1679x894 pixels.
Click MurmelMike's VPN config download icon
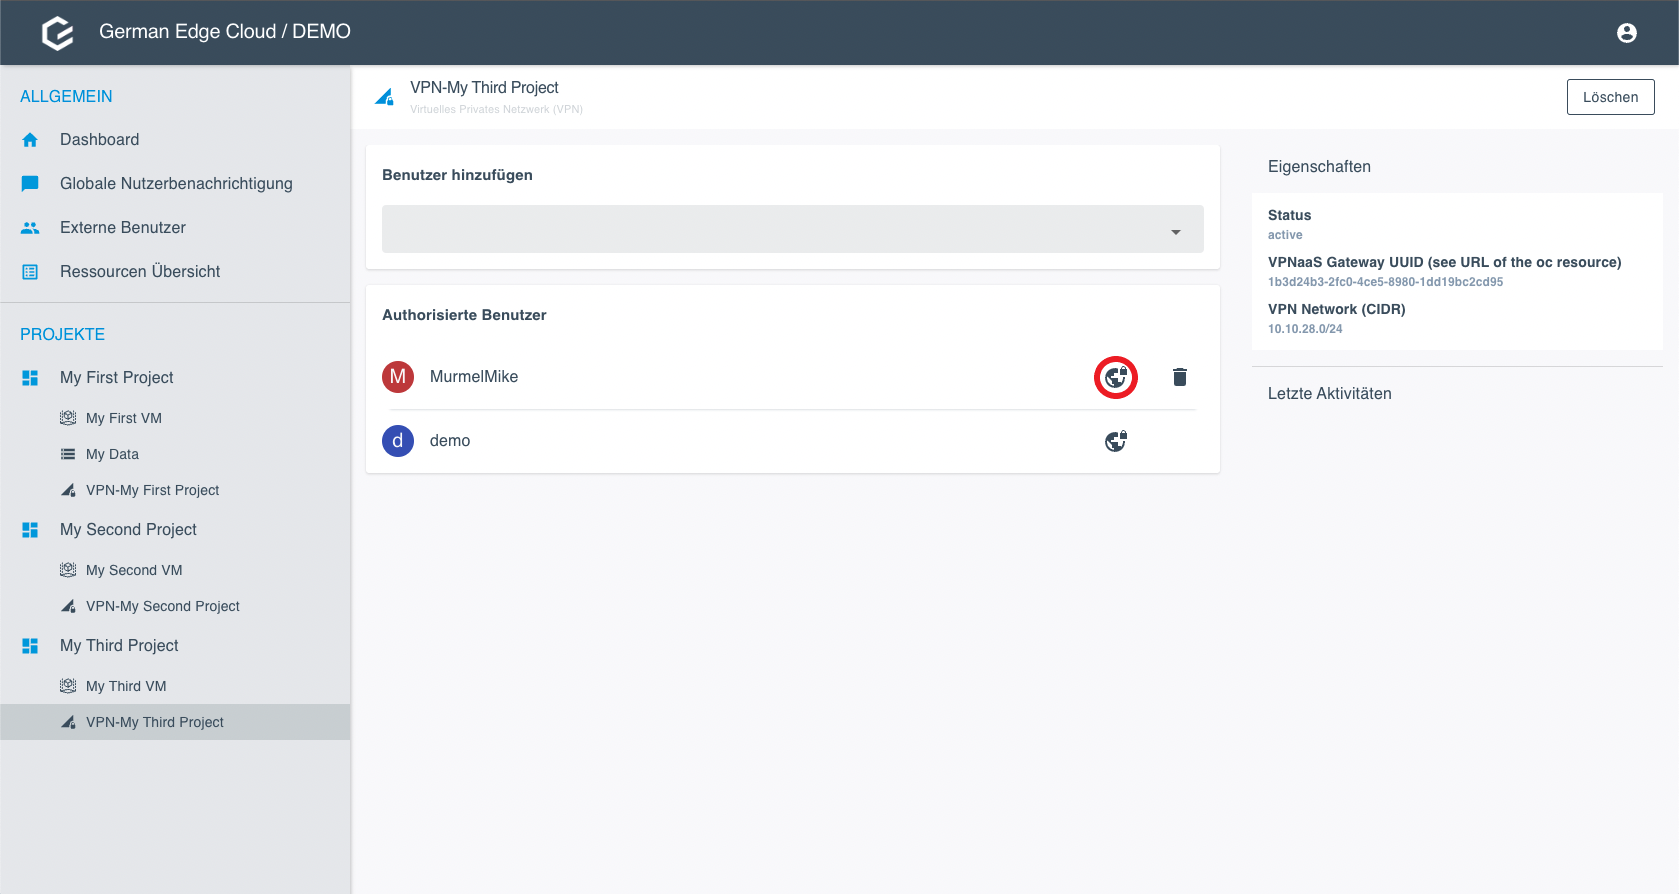(1116, 377)
